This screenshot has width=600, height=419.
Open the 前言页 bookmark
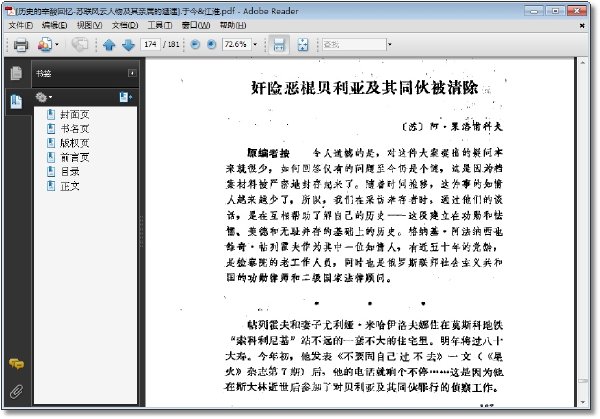(75, 157)
